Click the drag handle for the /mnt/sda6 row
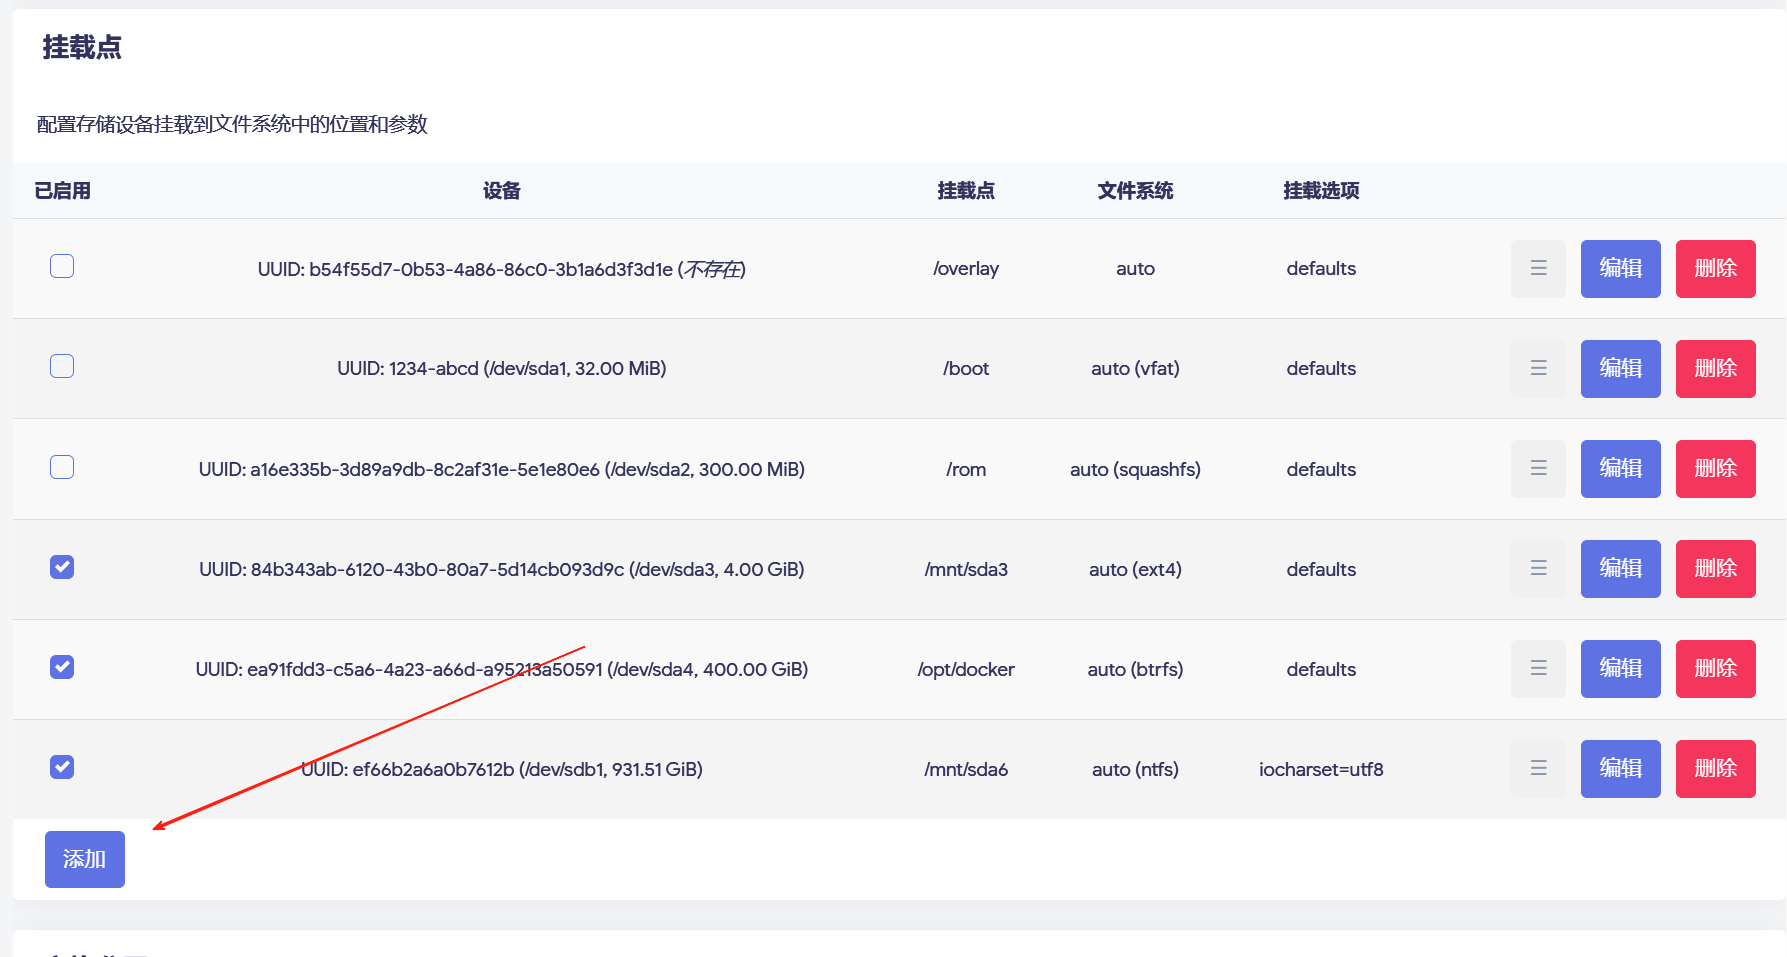The height and width of the screenshot is (957, 1787). pos(1538,769)
